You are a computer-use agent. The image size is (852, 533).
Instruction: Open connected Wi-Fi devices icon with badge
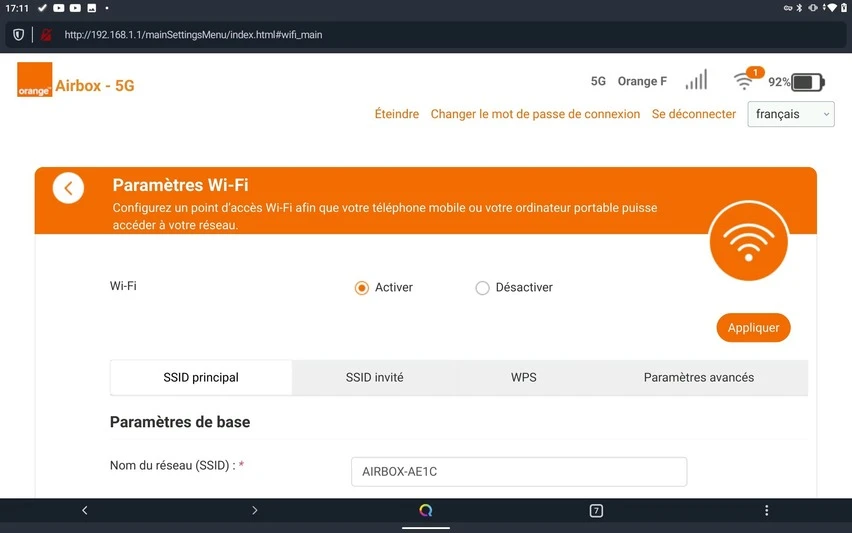[747, 79]
